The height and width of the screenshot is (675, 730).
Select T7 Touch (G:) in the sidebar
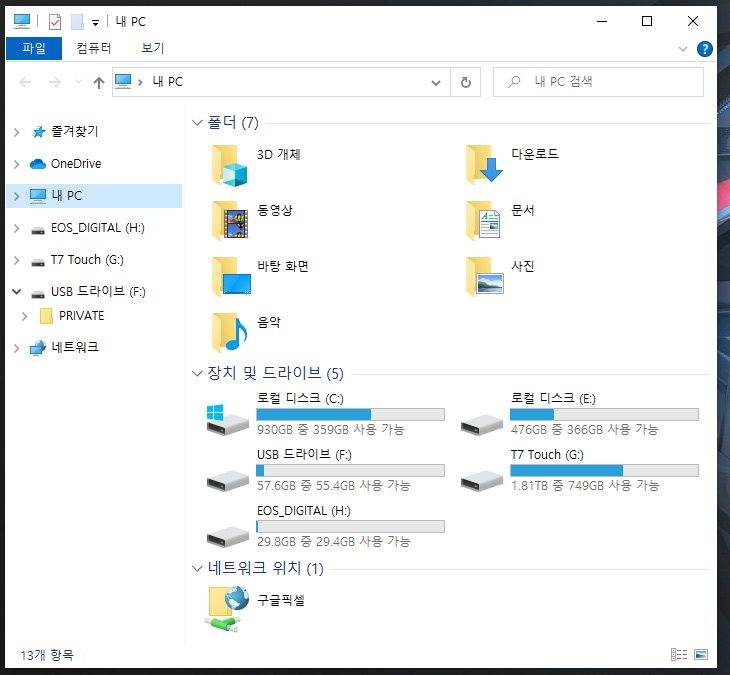point(87,260)
